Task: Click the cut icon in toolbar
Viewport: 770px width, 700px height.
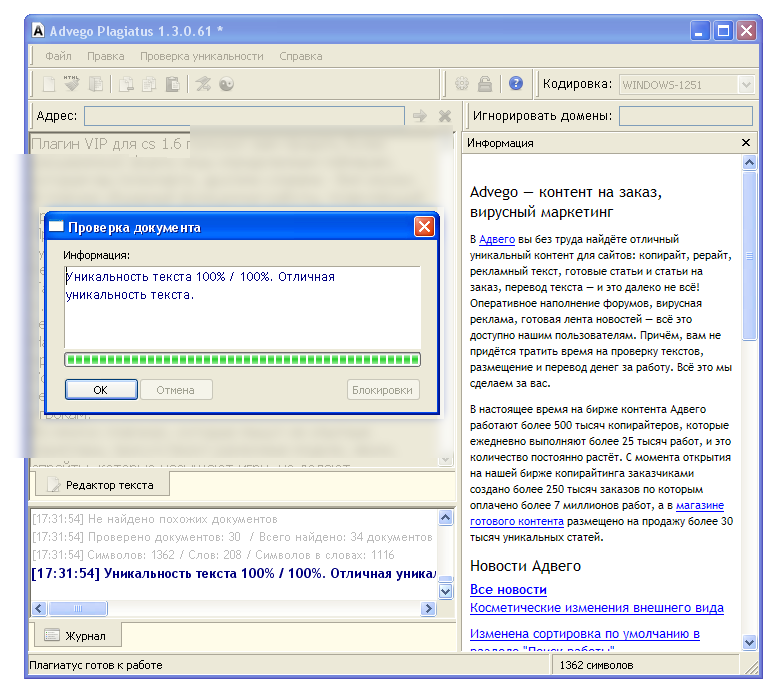Action: [126, 84]
